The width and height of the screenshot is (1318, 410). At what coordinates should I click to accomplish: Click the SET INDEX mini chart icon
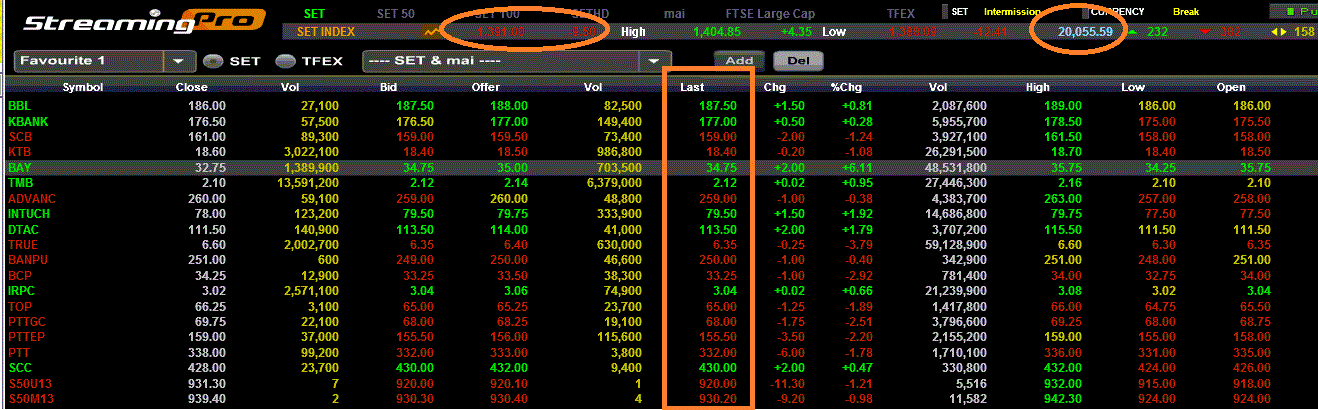click(x=434, y=32)
